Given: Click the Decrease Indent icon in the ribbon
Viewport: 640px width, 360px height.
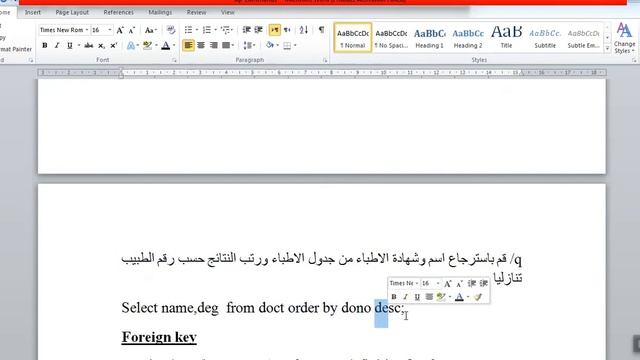Looking at the screenshot, I should click(247, 30).
